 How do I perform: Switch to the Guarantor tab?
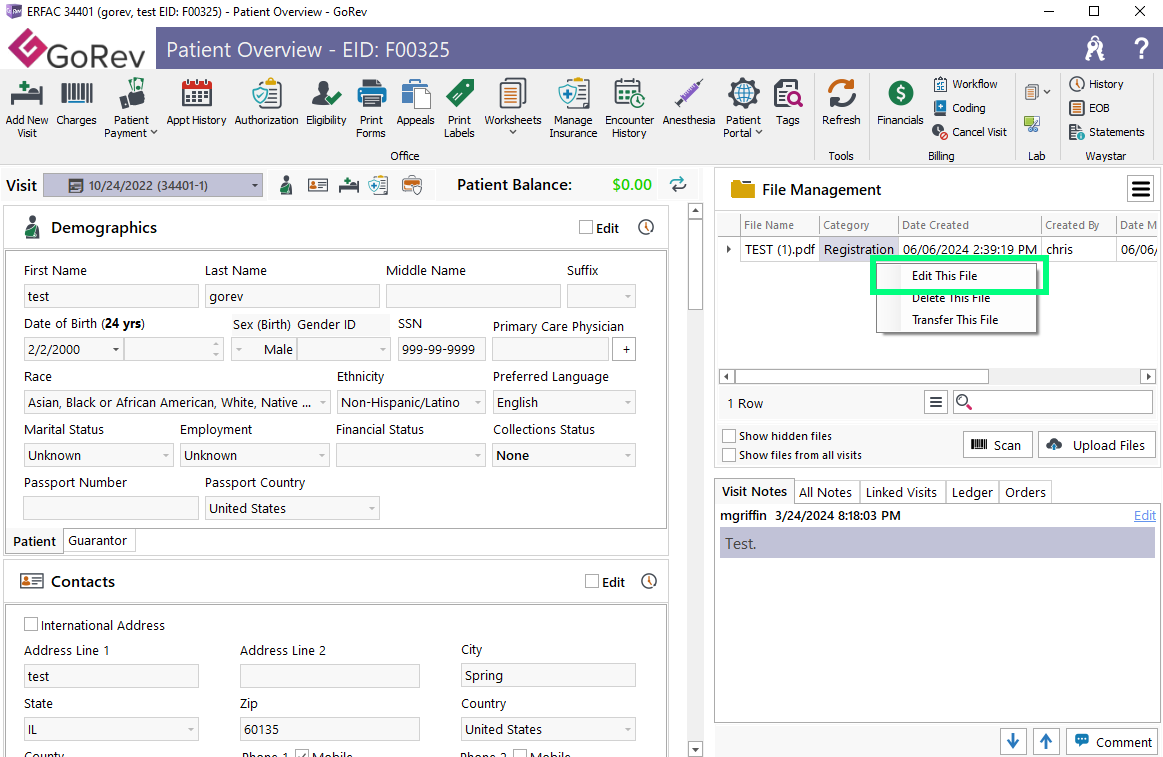point(98,541)
